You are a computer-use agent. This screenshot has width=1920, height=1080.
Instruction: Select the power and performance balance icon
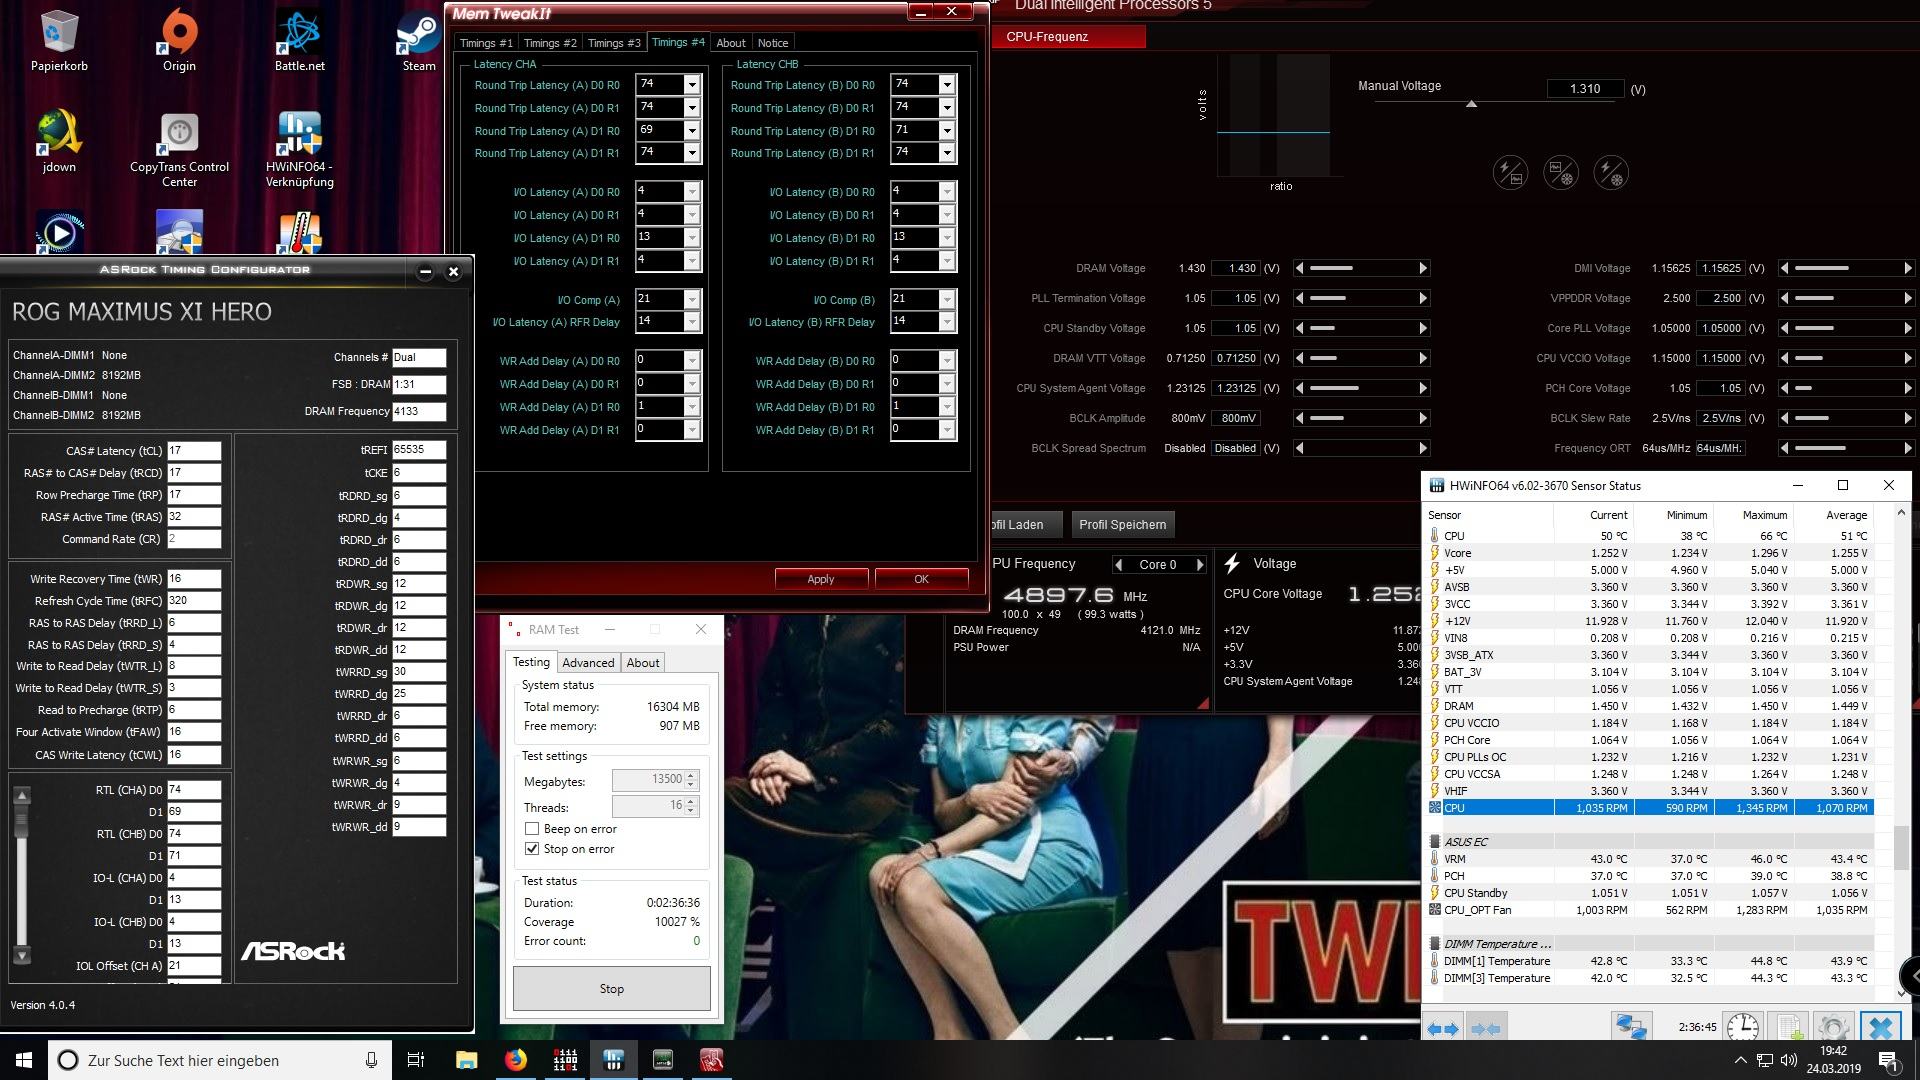(x=1510, y=172)
